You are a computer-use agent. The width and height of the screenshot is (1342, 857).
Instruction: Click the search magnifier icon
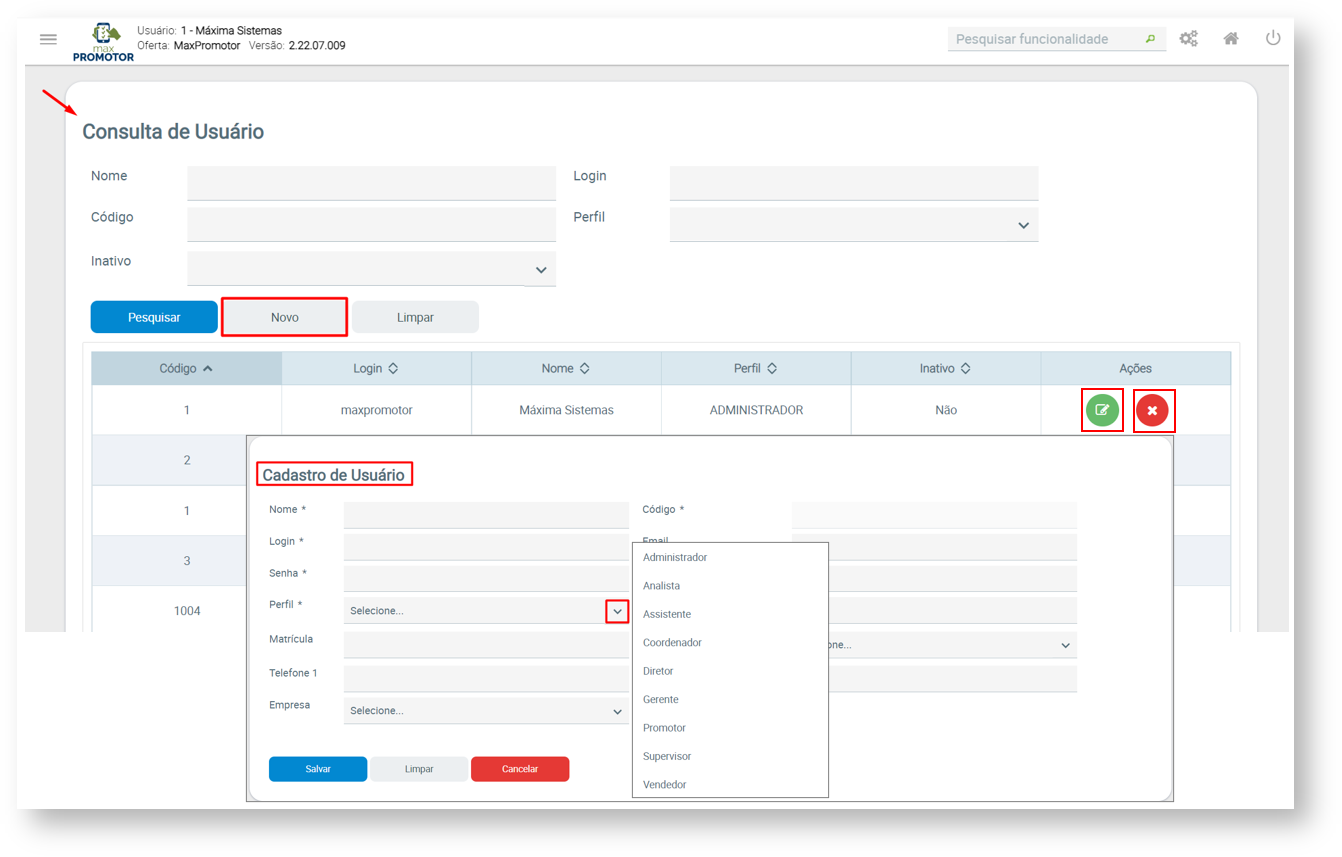point(1150,40)
